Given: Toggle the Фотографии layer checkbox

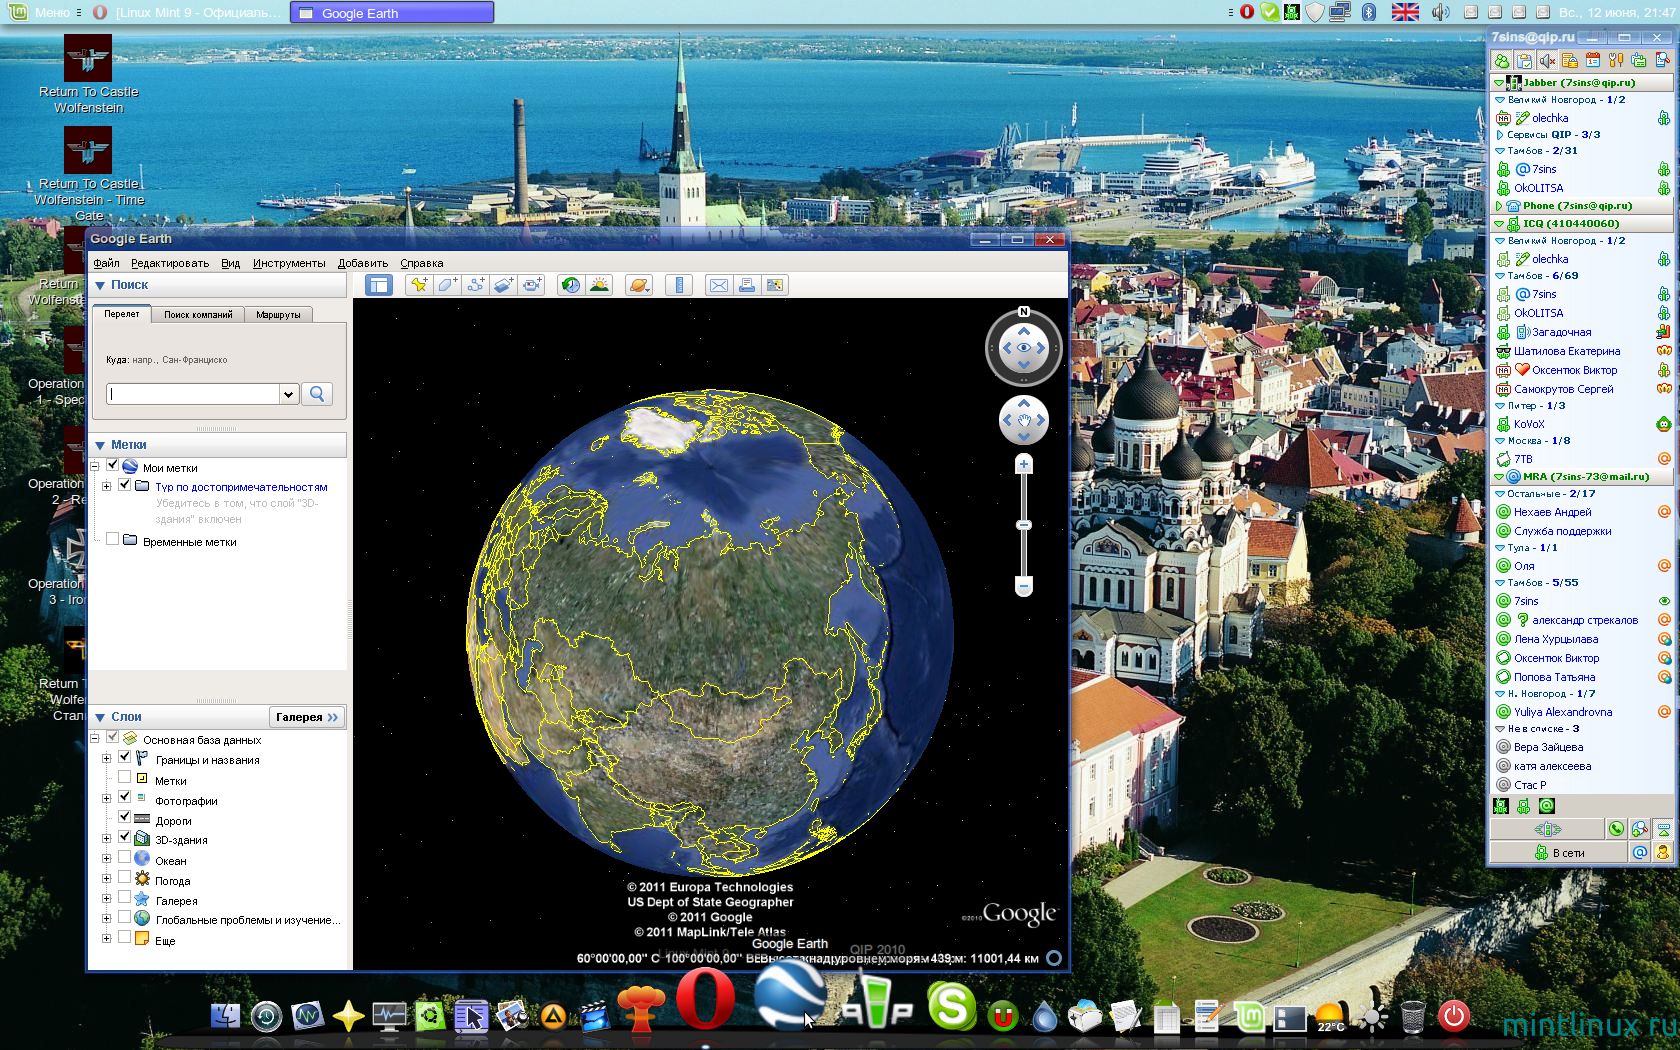Looking at the screenshot, I should (125, 798).
